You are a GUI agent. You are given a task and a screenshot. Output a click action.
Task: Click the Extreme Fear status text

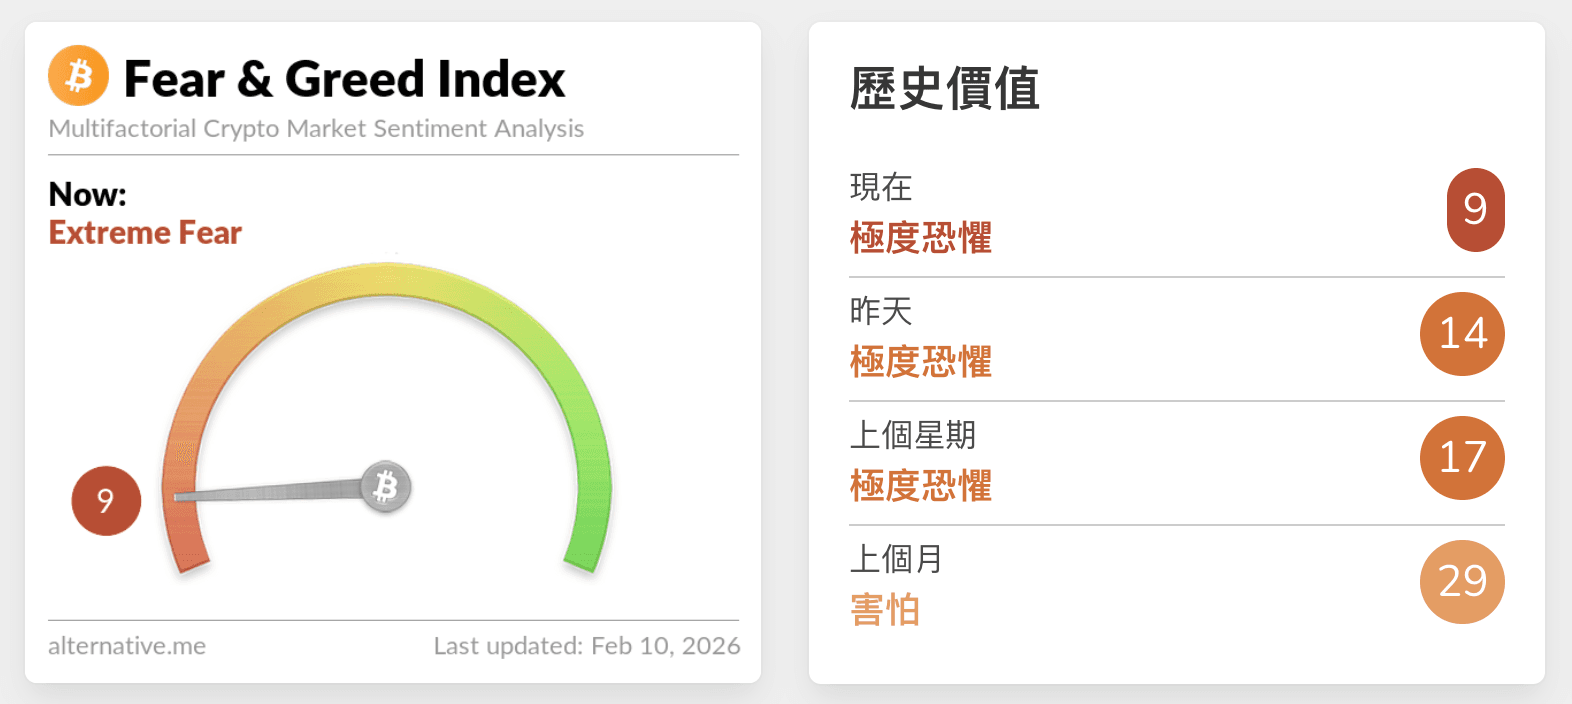(x=145, y=233)
